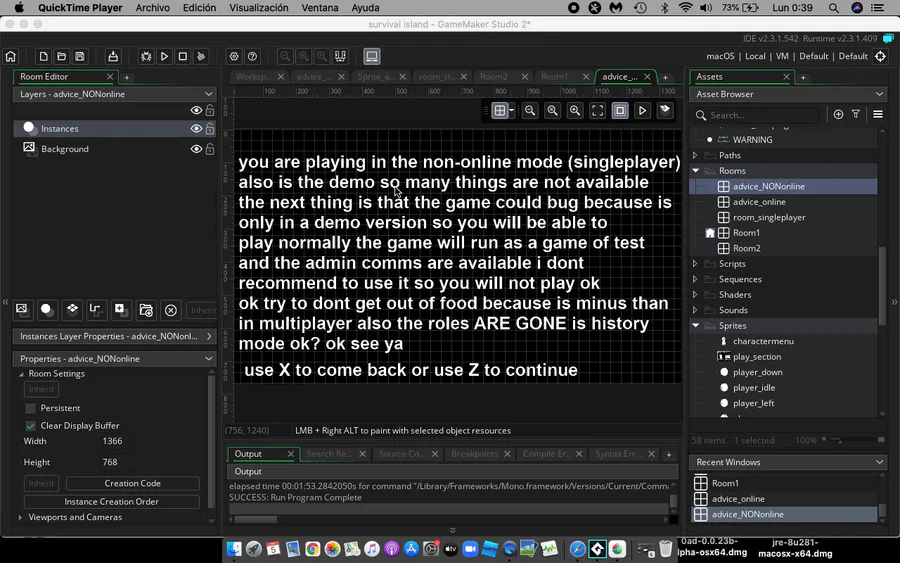This screenshot has height=563, width=900.
Task: Collapse the Sprites folder
Action: (x=696, y=325)
